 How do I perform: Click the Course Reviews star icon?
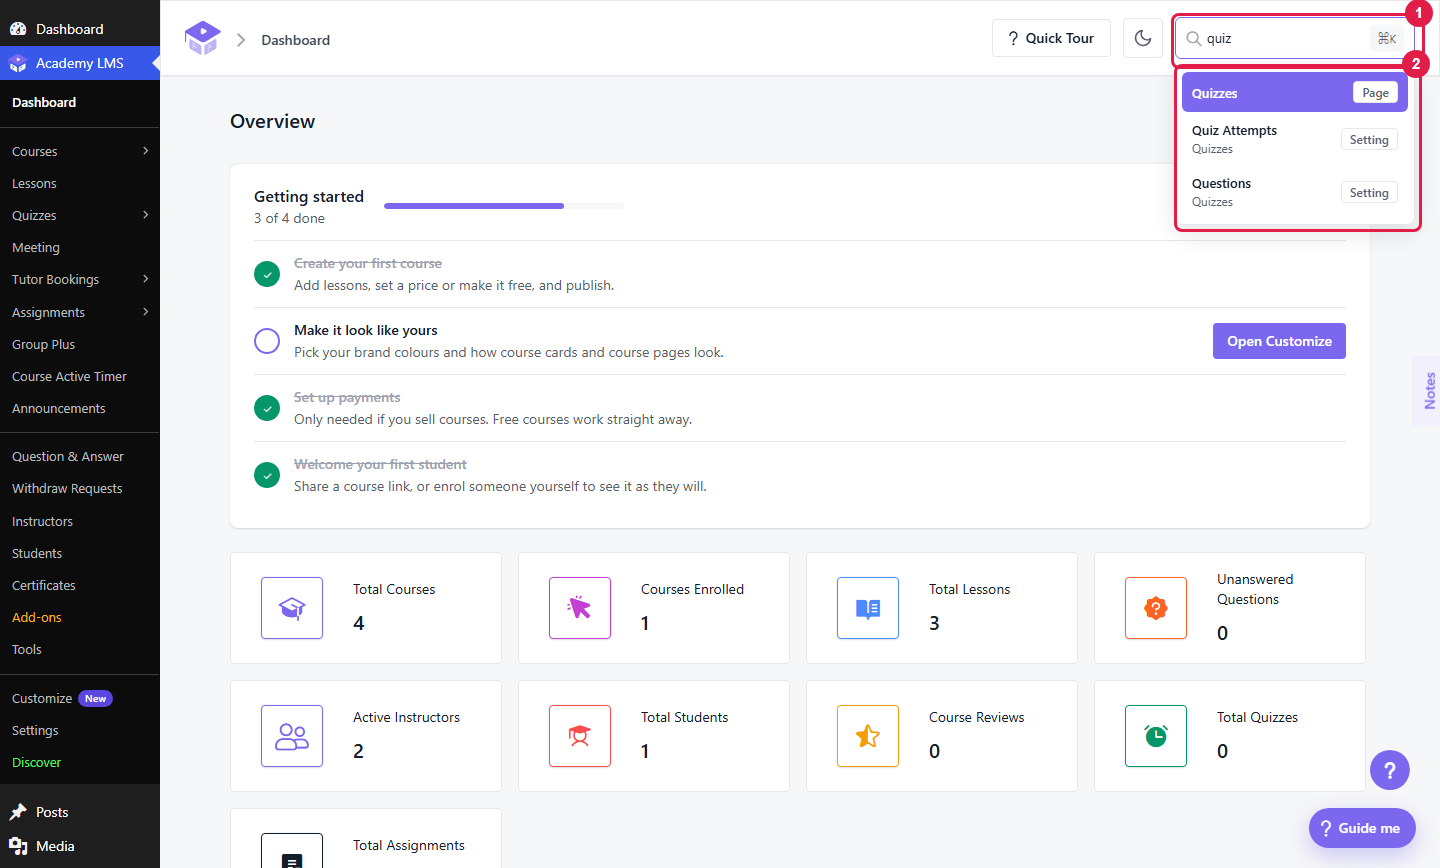click(868, 736)
